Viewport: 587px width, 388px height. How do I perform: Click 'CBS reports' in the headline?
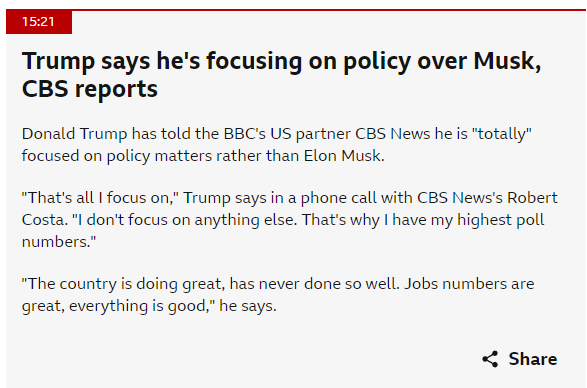(90, 89)
